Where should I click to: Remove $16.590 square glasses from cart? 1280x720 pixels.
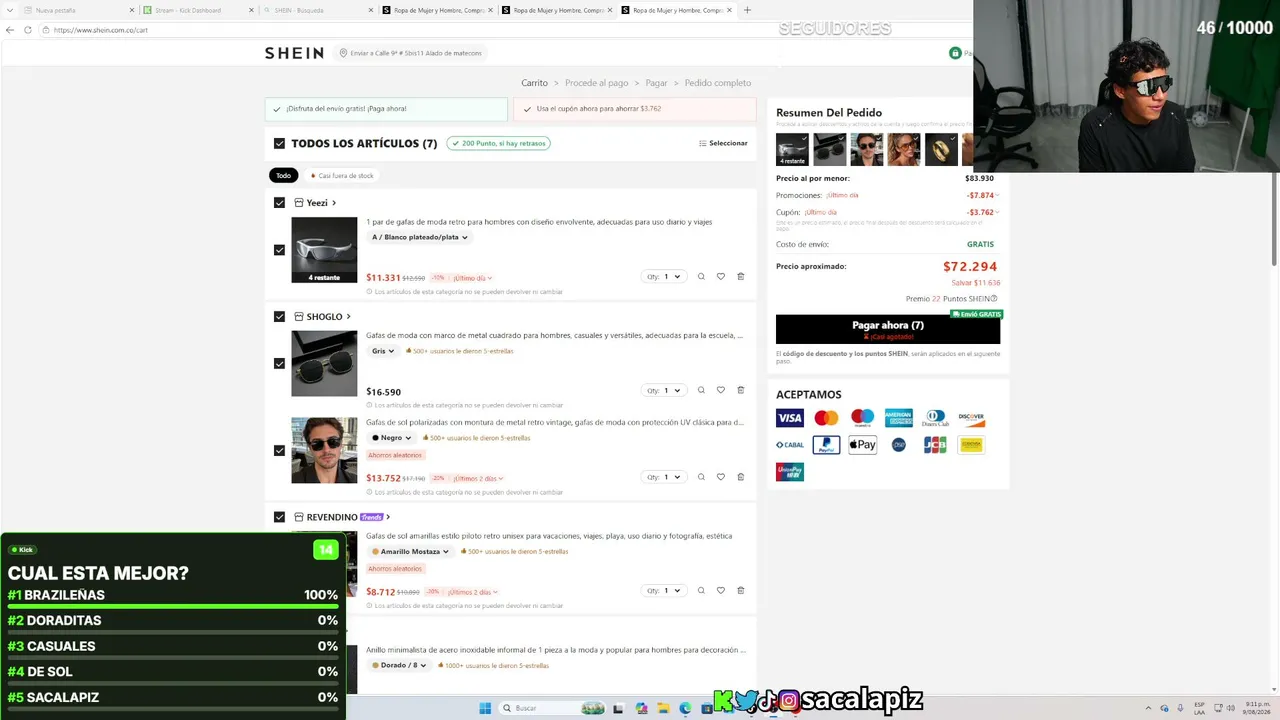pyautogui.click(x=740, y=390)
